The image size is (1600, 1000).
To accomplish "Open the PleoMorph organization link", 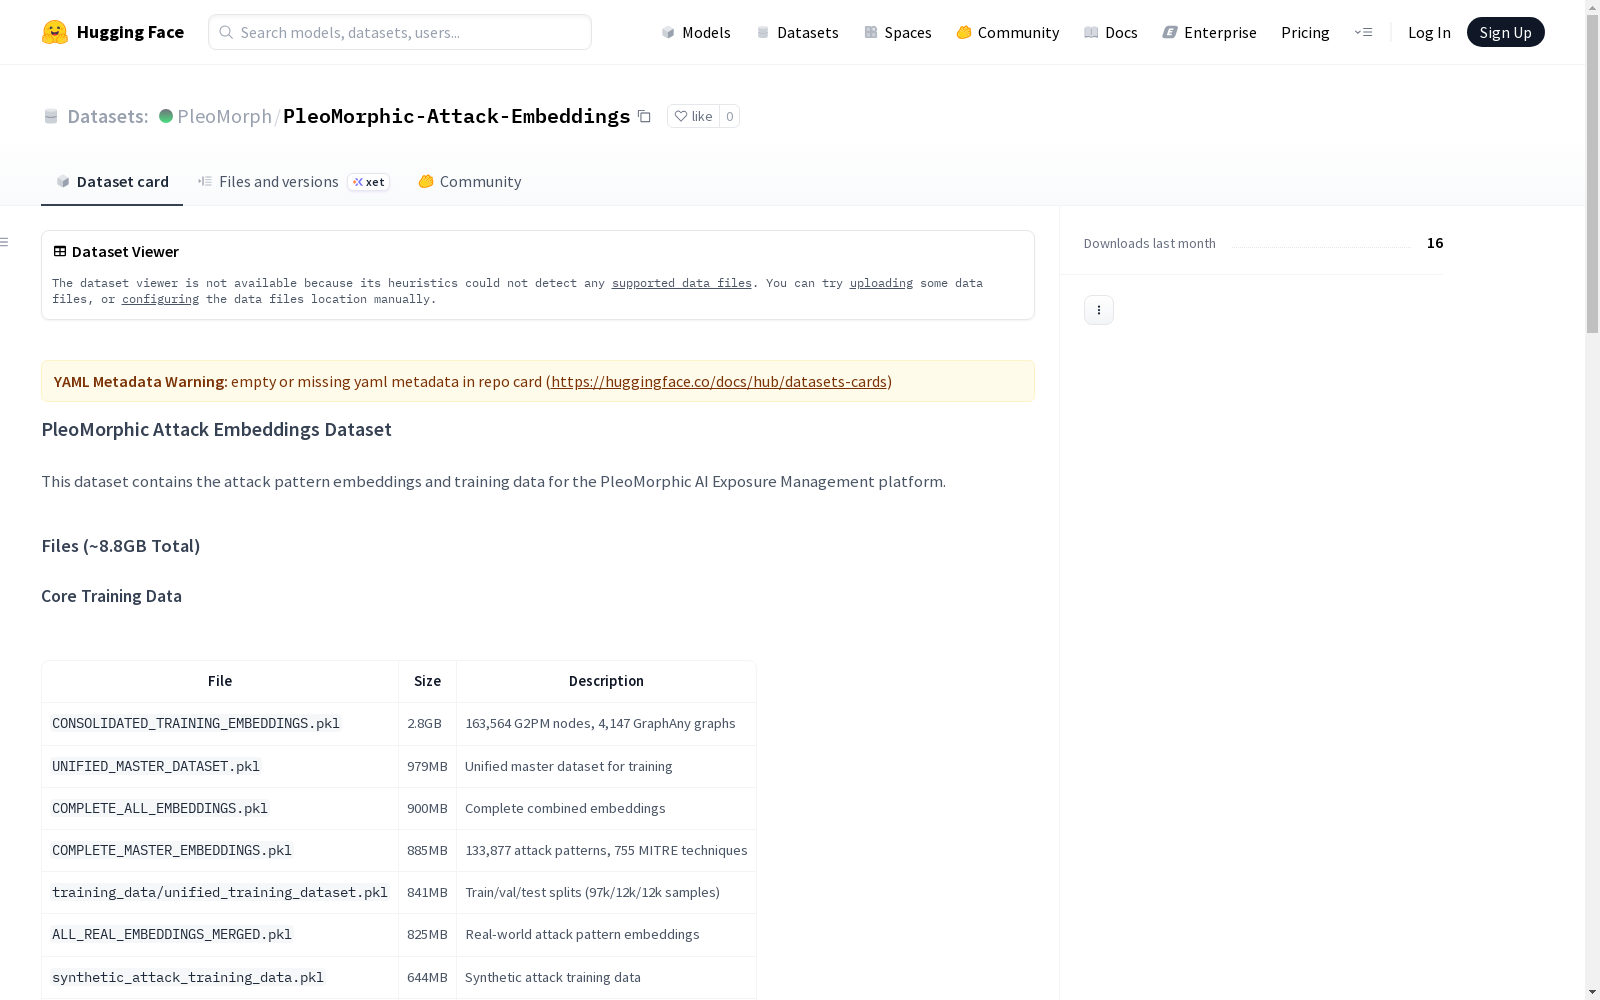I will click(x=224, y=116).
